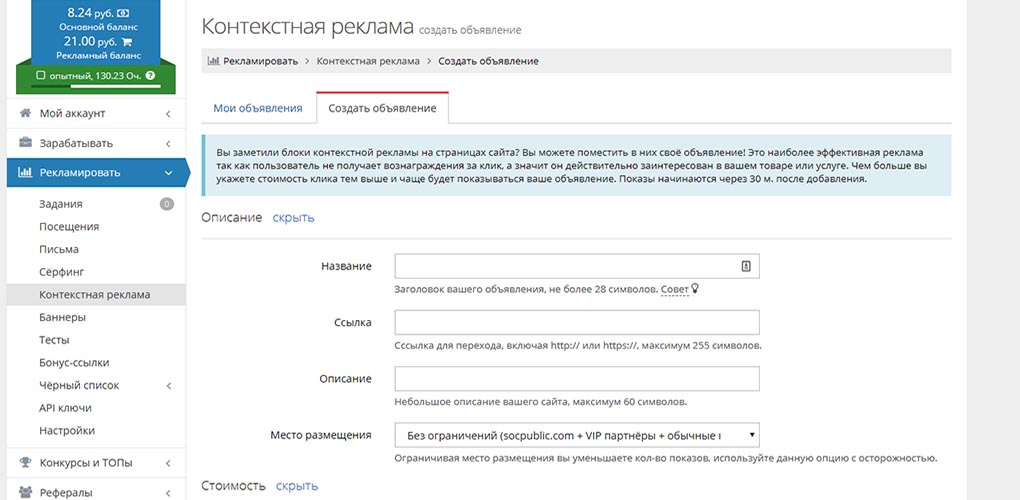Focus the Описание input field

click(577, 378)
